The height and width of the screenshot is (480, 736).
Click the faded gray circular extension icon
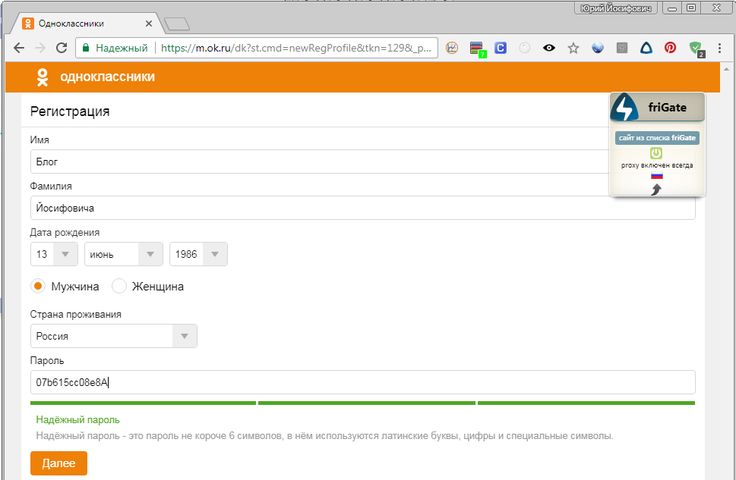tap(525, 47)
